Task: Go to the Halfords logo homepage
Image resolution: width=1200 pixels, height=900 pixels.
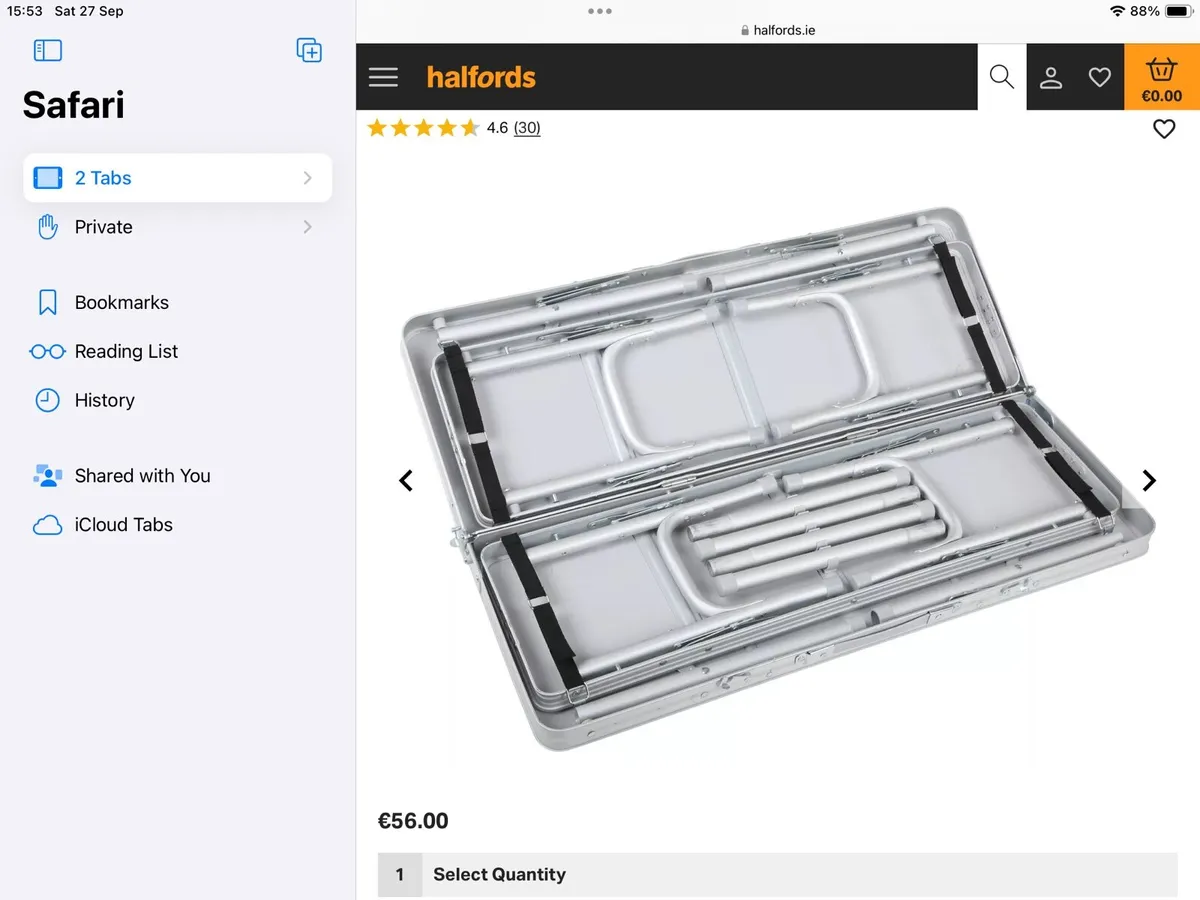Action: [481, 77]
